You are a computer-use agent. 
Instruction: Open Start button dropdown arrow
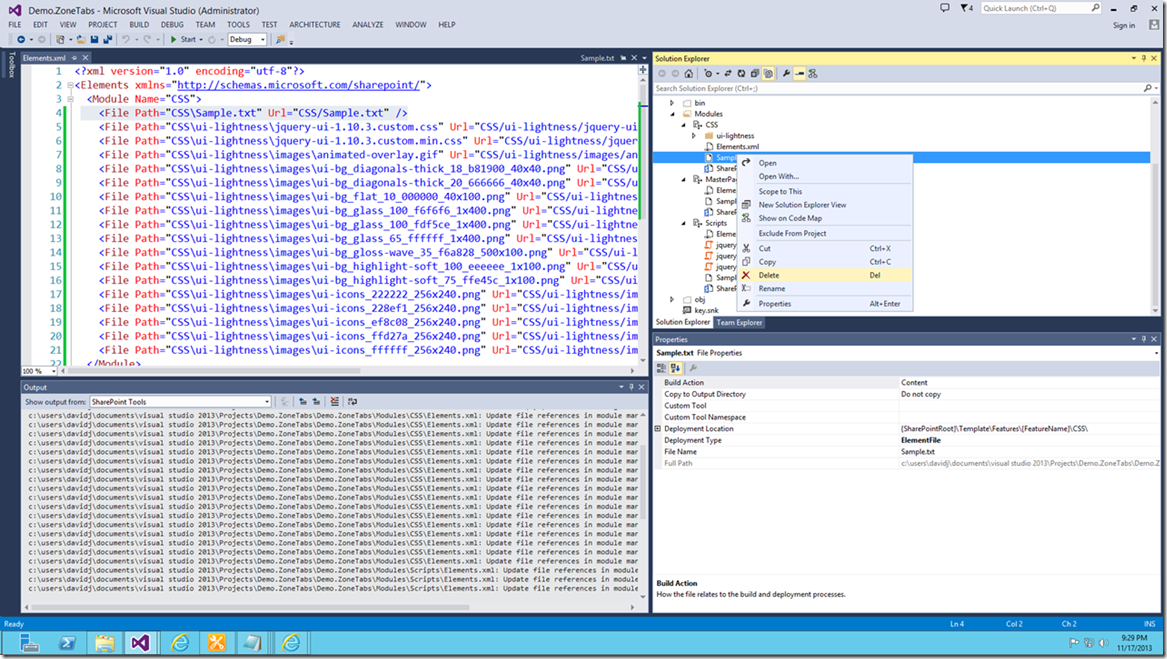coord(201,39)
